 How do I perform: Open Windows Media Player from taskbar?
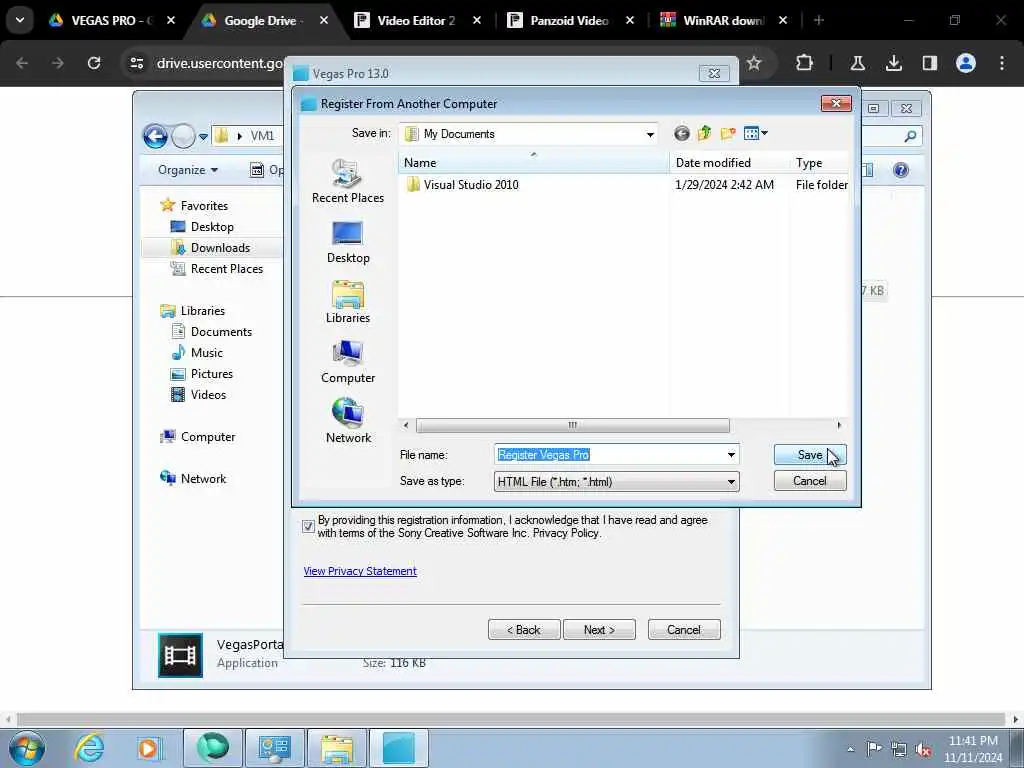pos(148,748)
